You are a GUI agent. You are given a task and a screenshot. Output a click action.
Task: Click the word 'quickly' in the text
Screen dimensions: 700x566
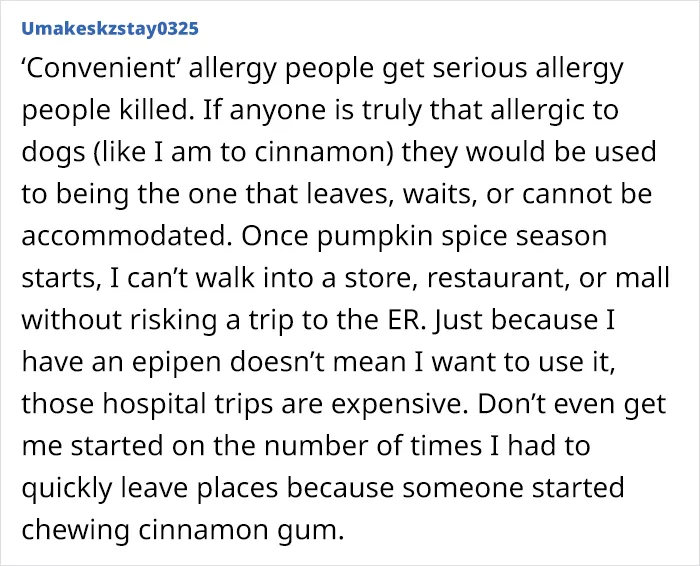coord(67,489)
